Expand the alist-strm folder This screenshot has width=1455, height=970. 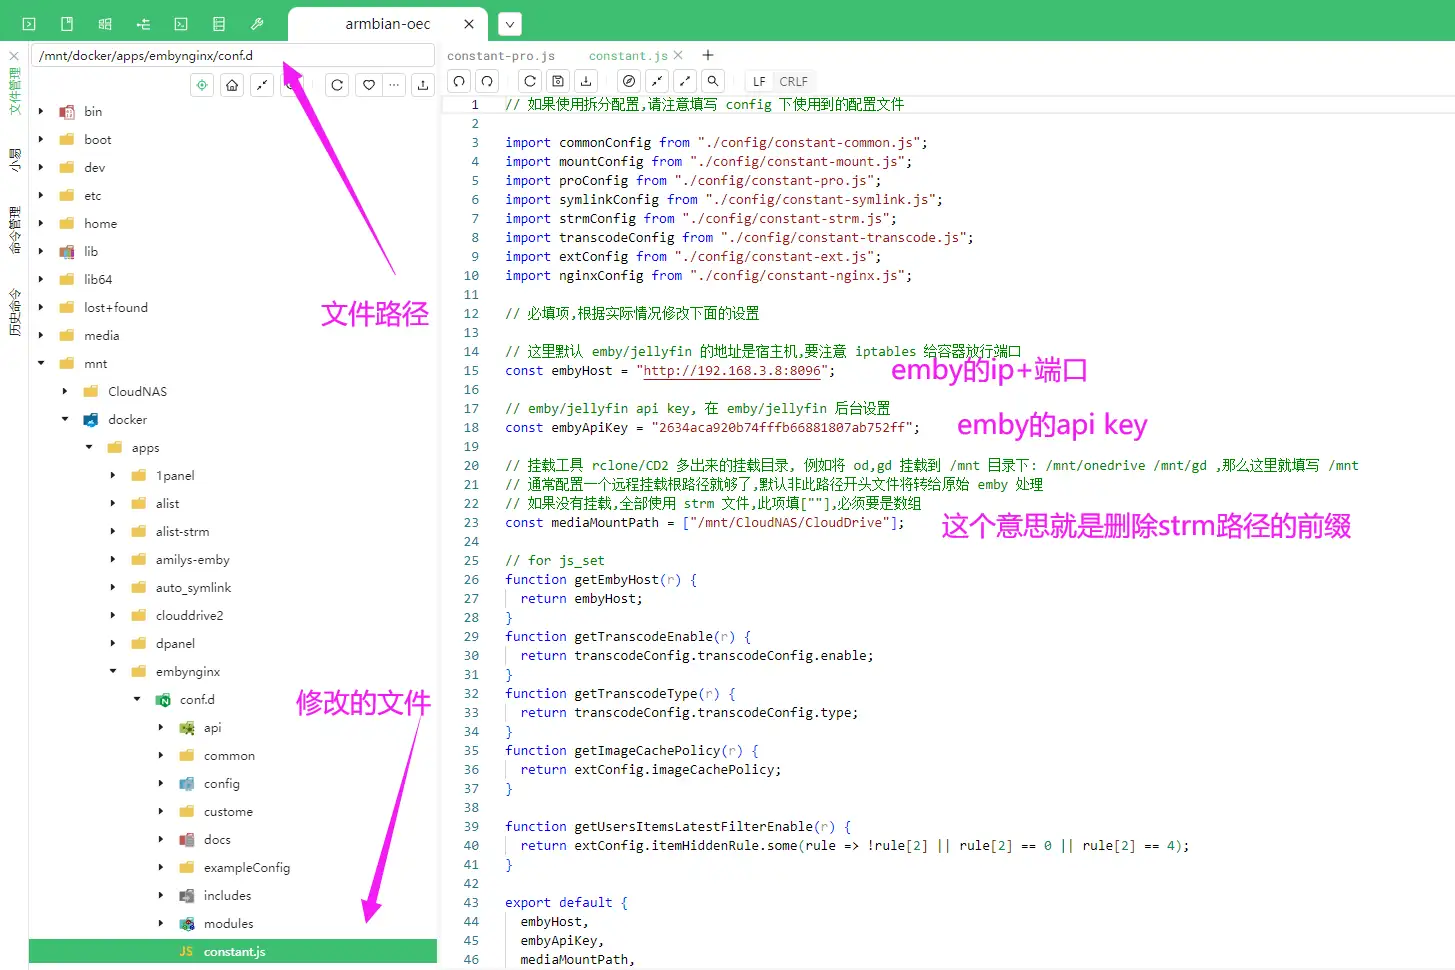[x=111, y=531]
